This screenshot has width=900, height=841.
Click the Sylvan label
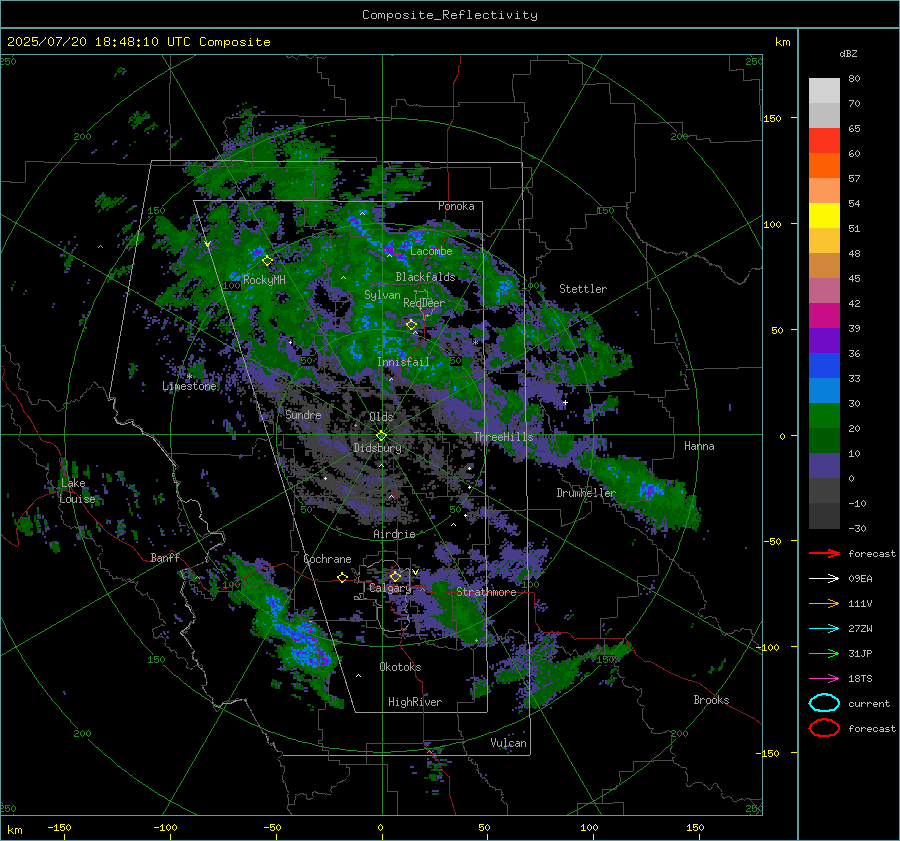point(382,295)
